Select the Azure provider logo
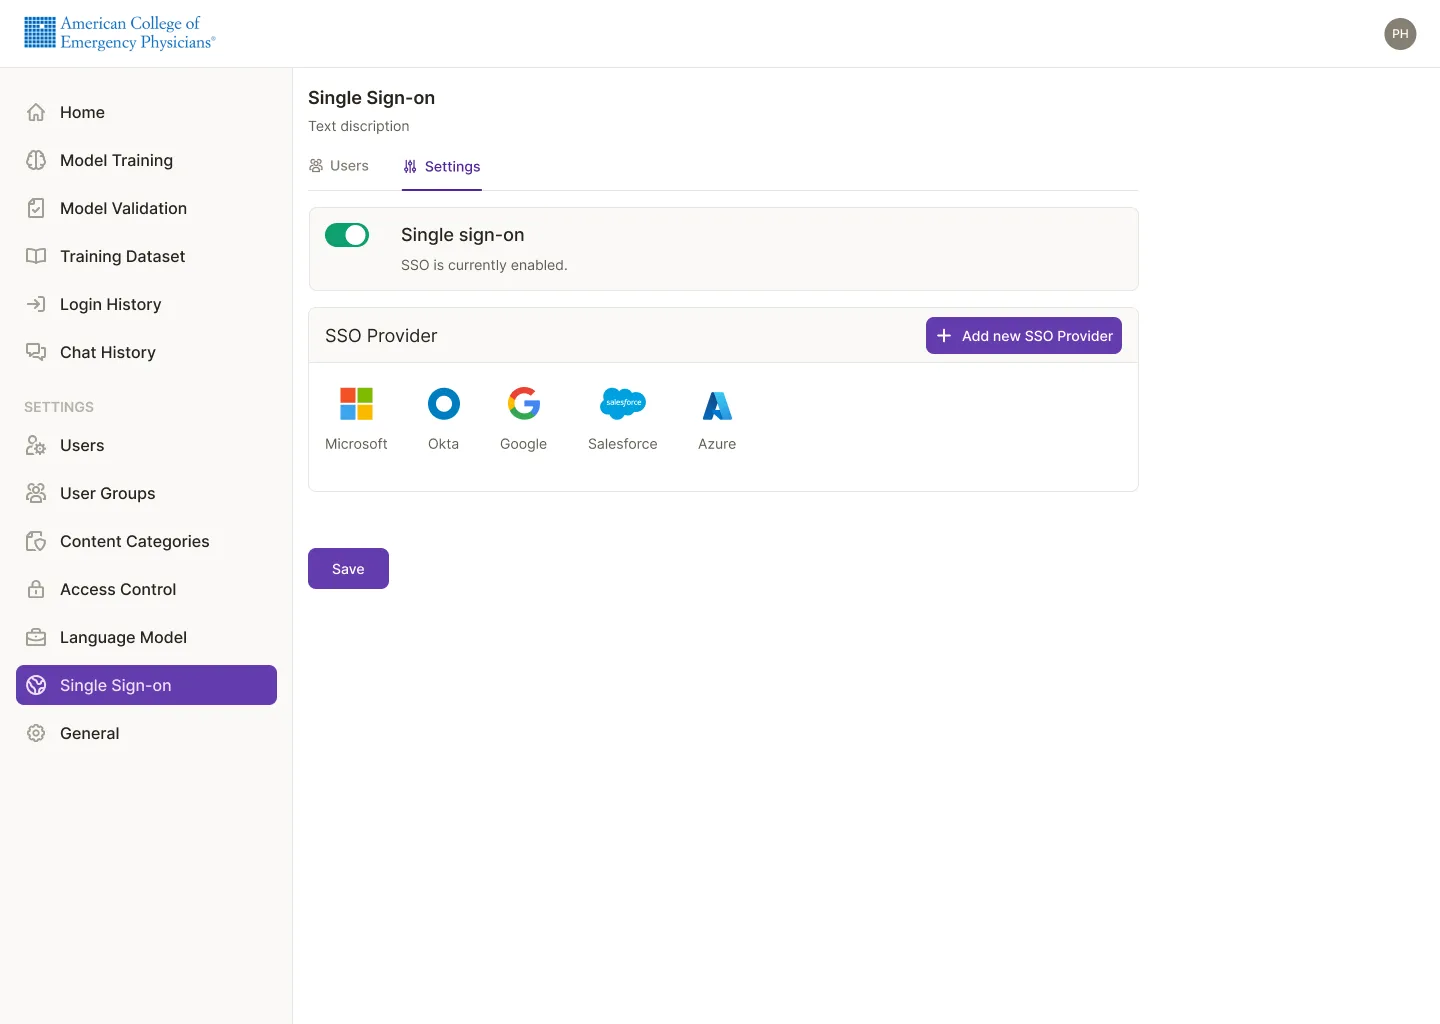This screenshot has height=1024, width=1440. click(x=717, y=404)
